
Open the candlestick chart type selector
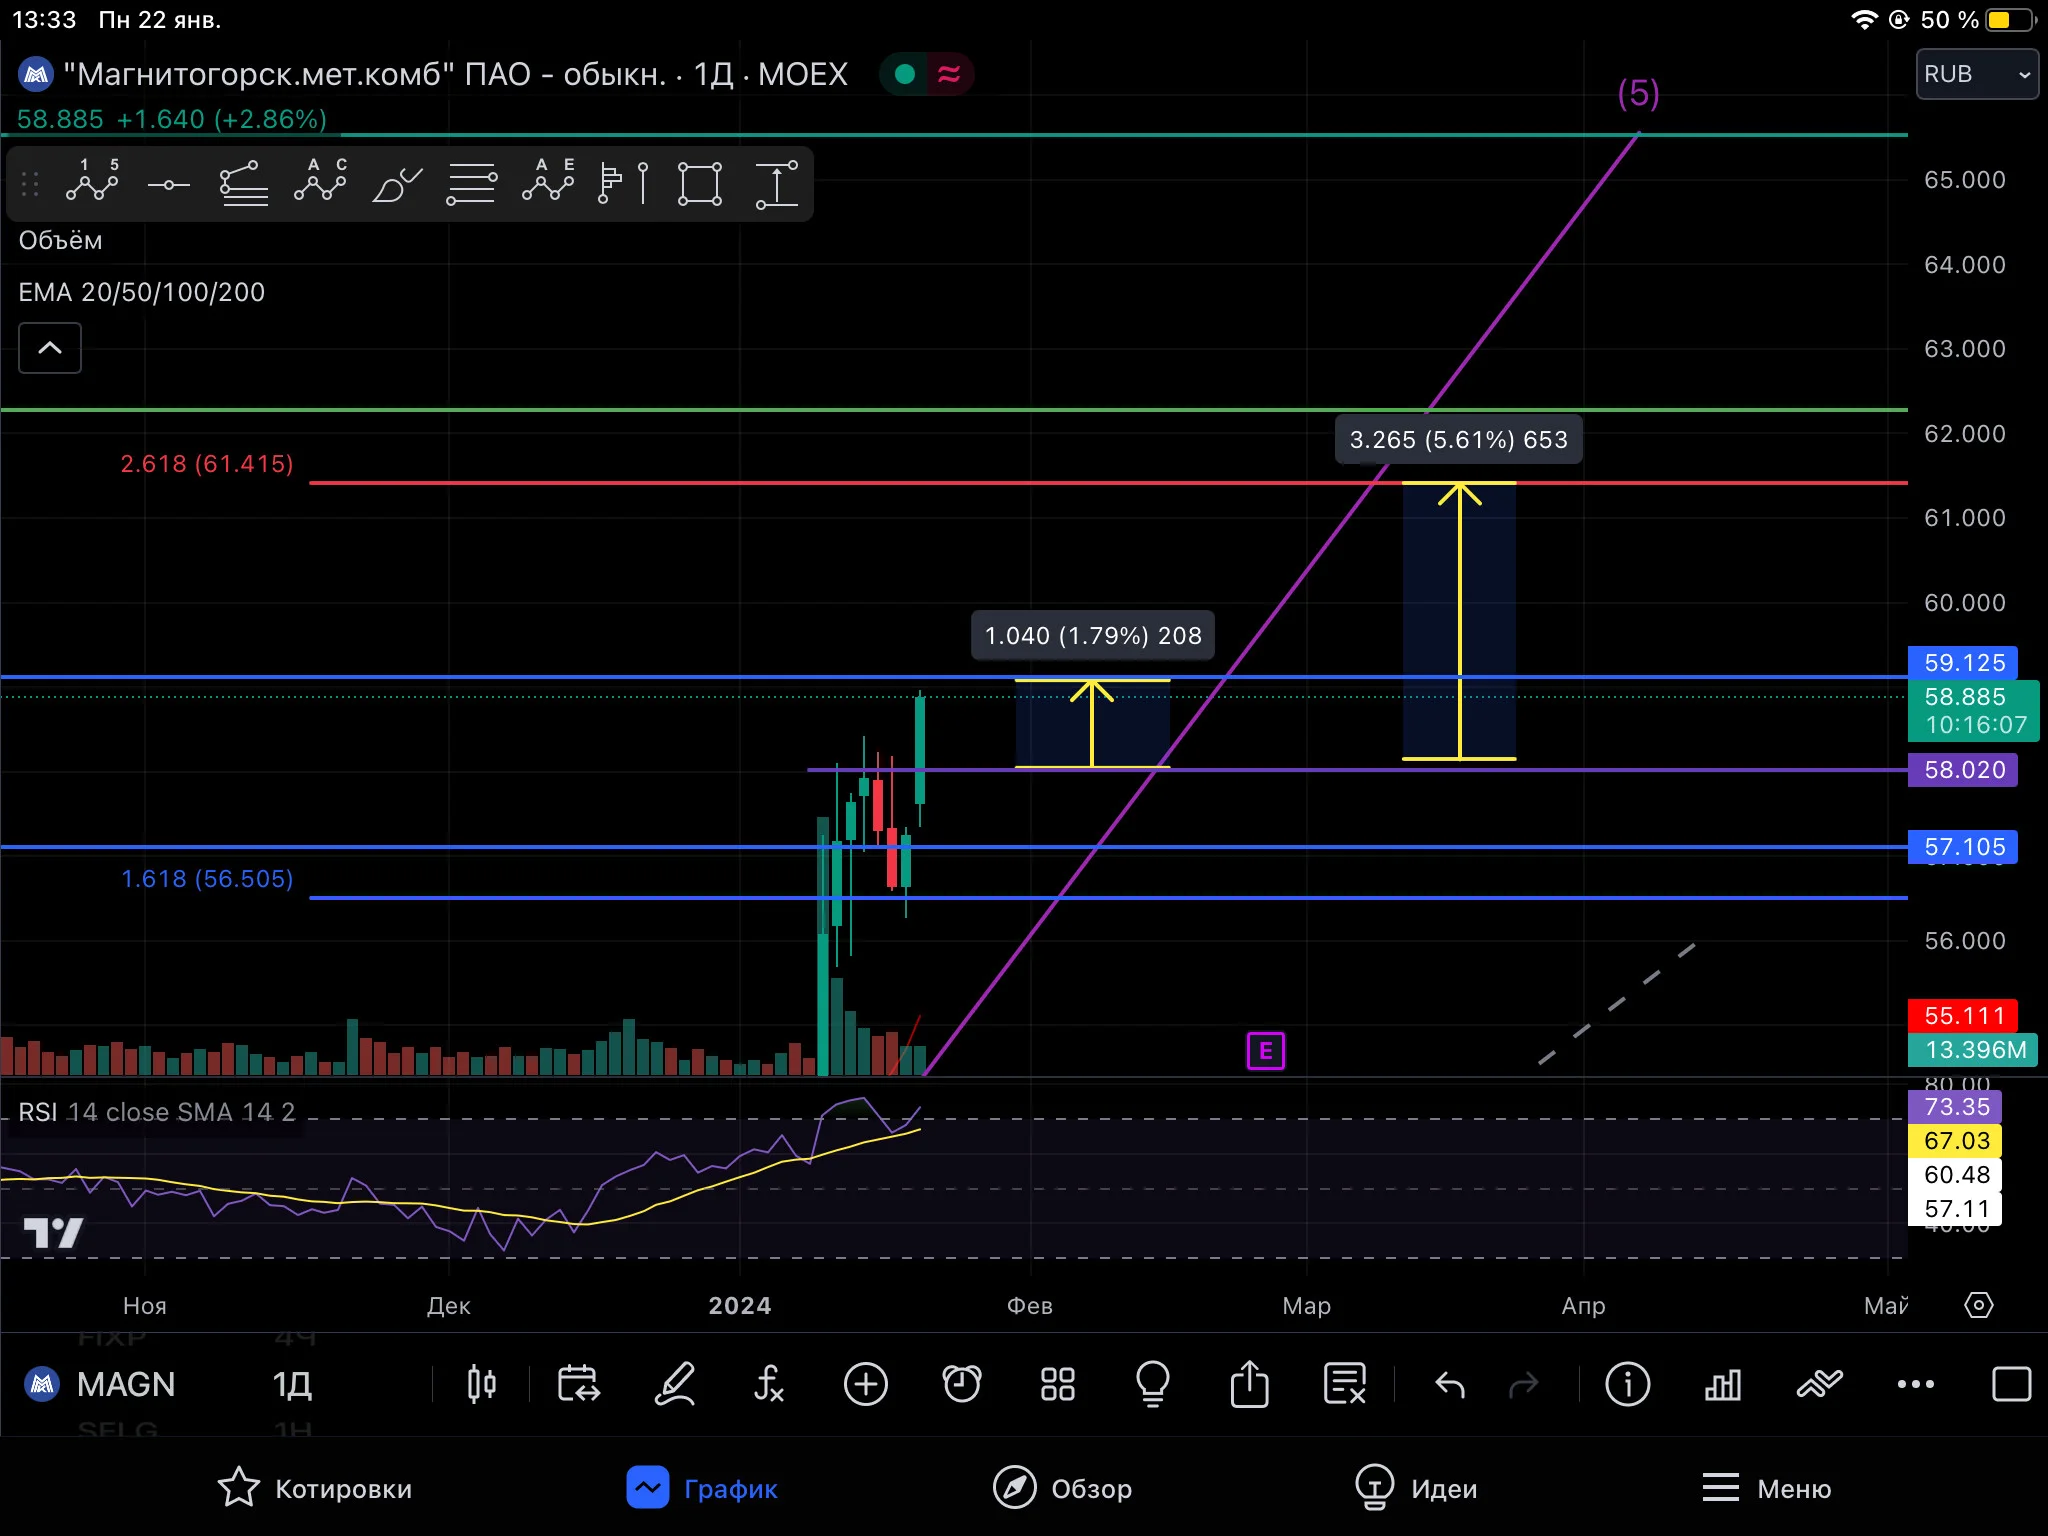[x=482, y=1384]
